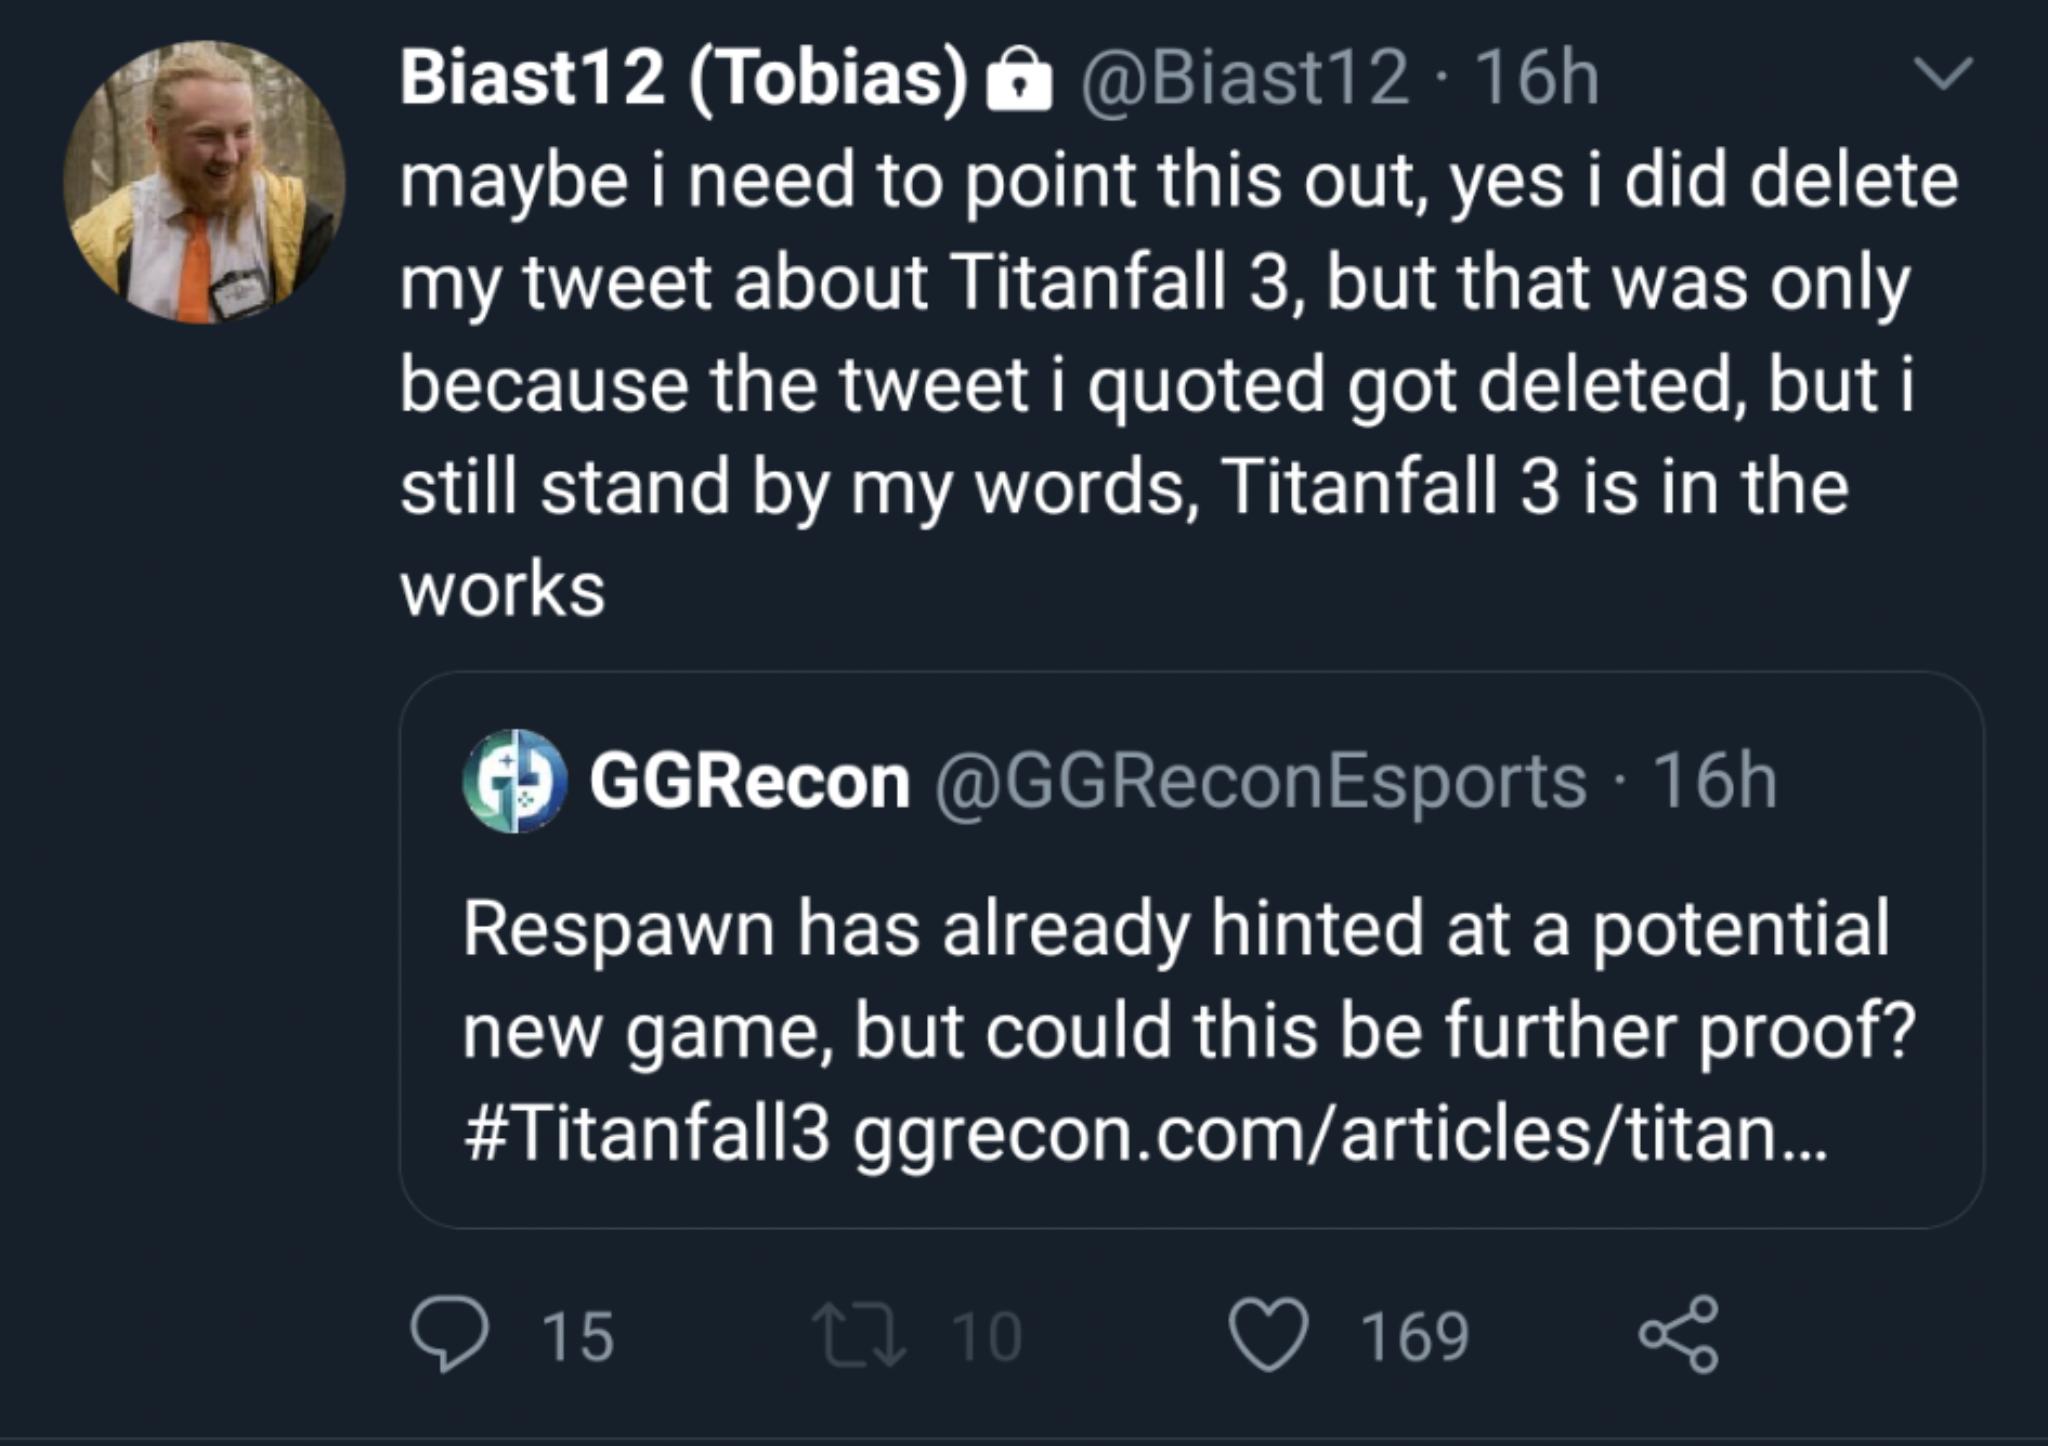Open the quoted tweet's 16h timestamp
Screen dimensions: 2048x1446
point(1714,781)
